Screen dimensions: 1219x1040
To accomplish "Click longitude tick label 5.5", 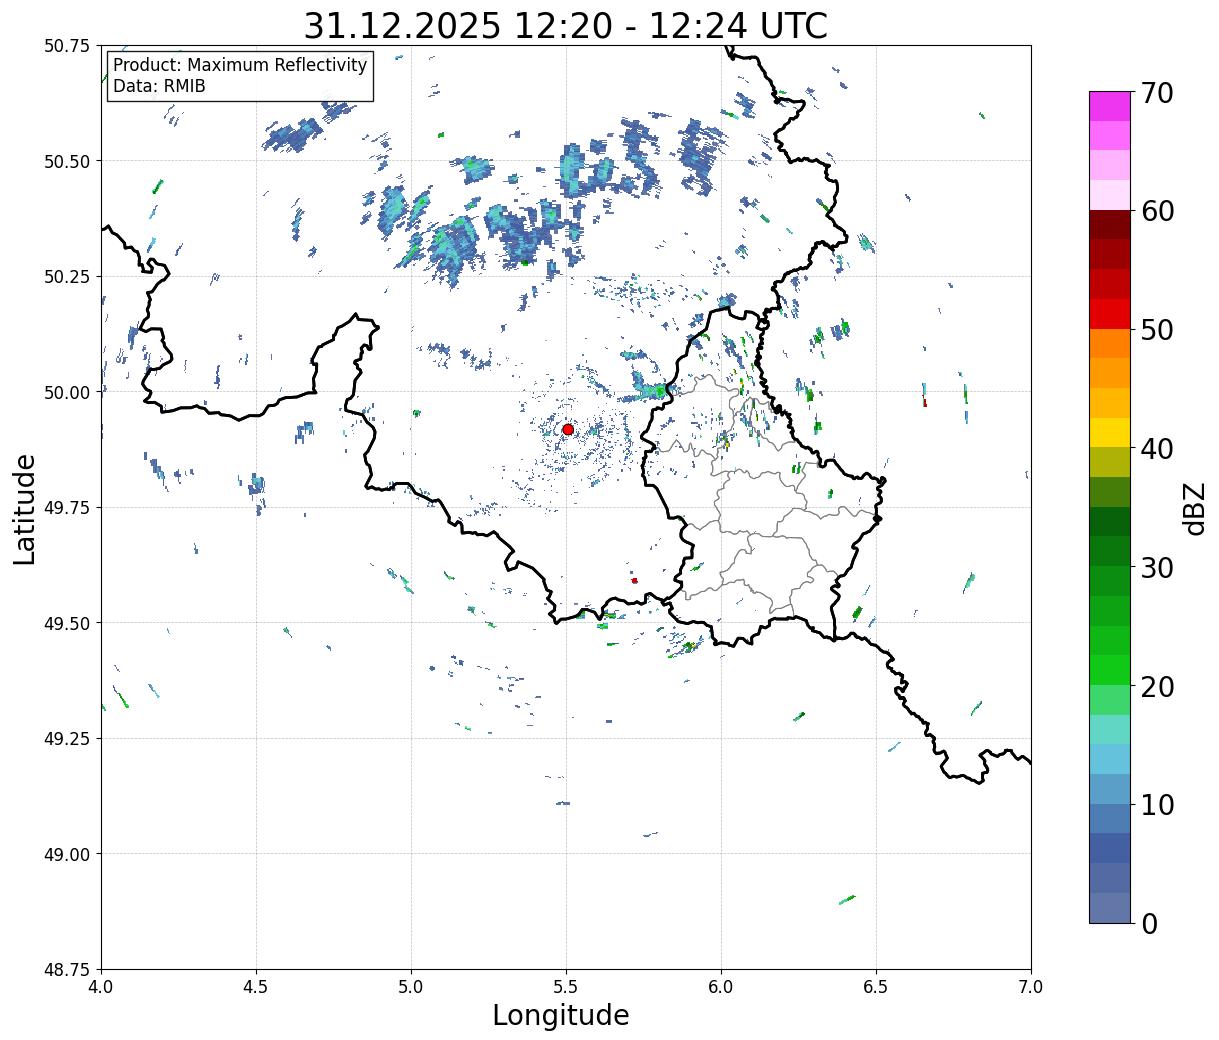I will tap(566, 987).
